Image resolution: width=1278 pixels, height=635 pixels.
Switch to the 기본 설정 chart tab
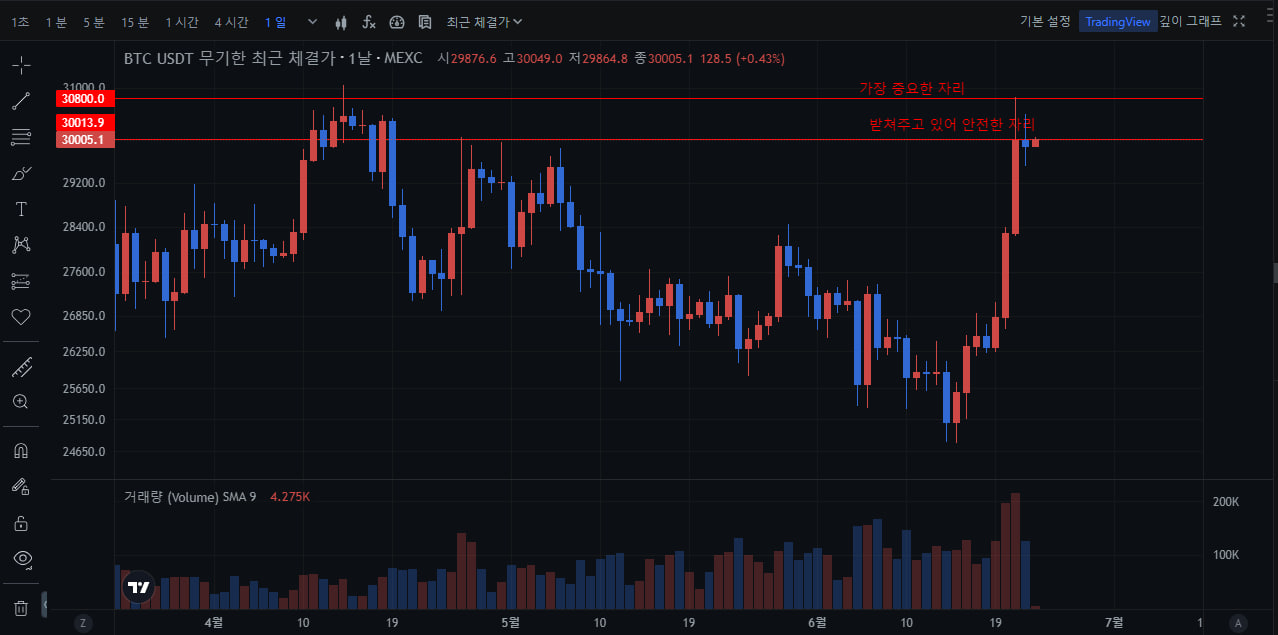(x=1045, y=21)
